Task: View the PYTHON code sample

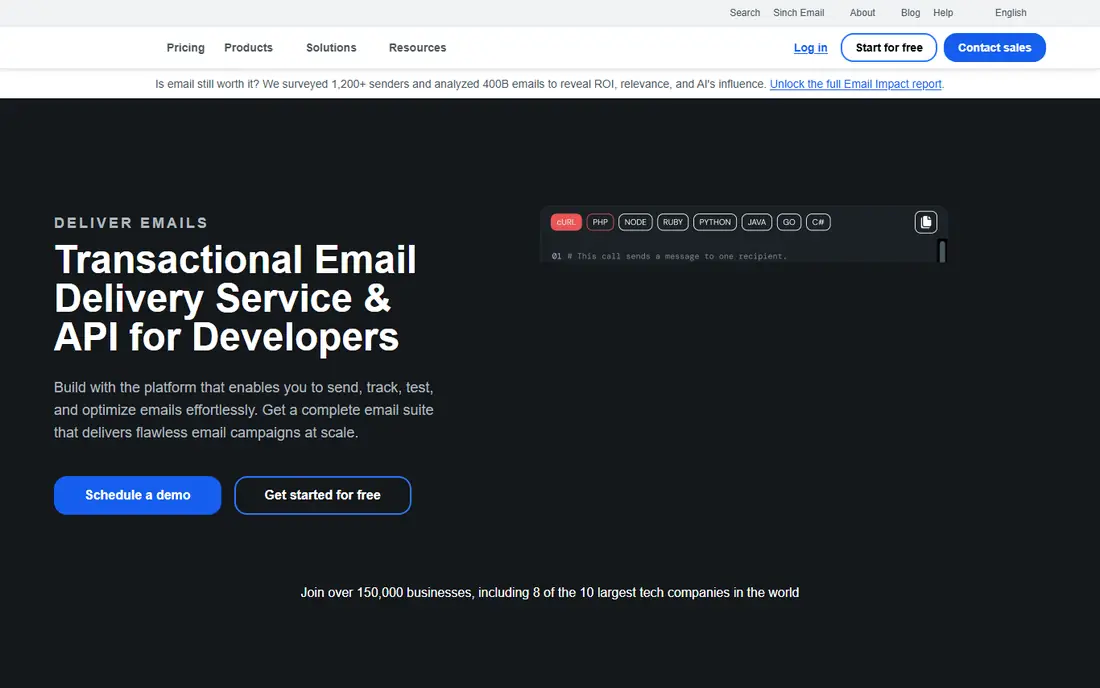Action: pos(714,222)
